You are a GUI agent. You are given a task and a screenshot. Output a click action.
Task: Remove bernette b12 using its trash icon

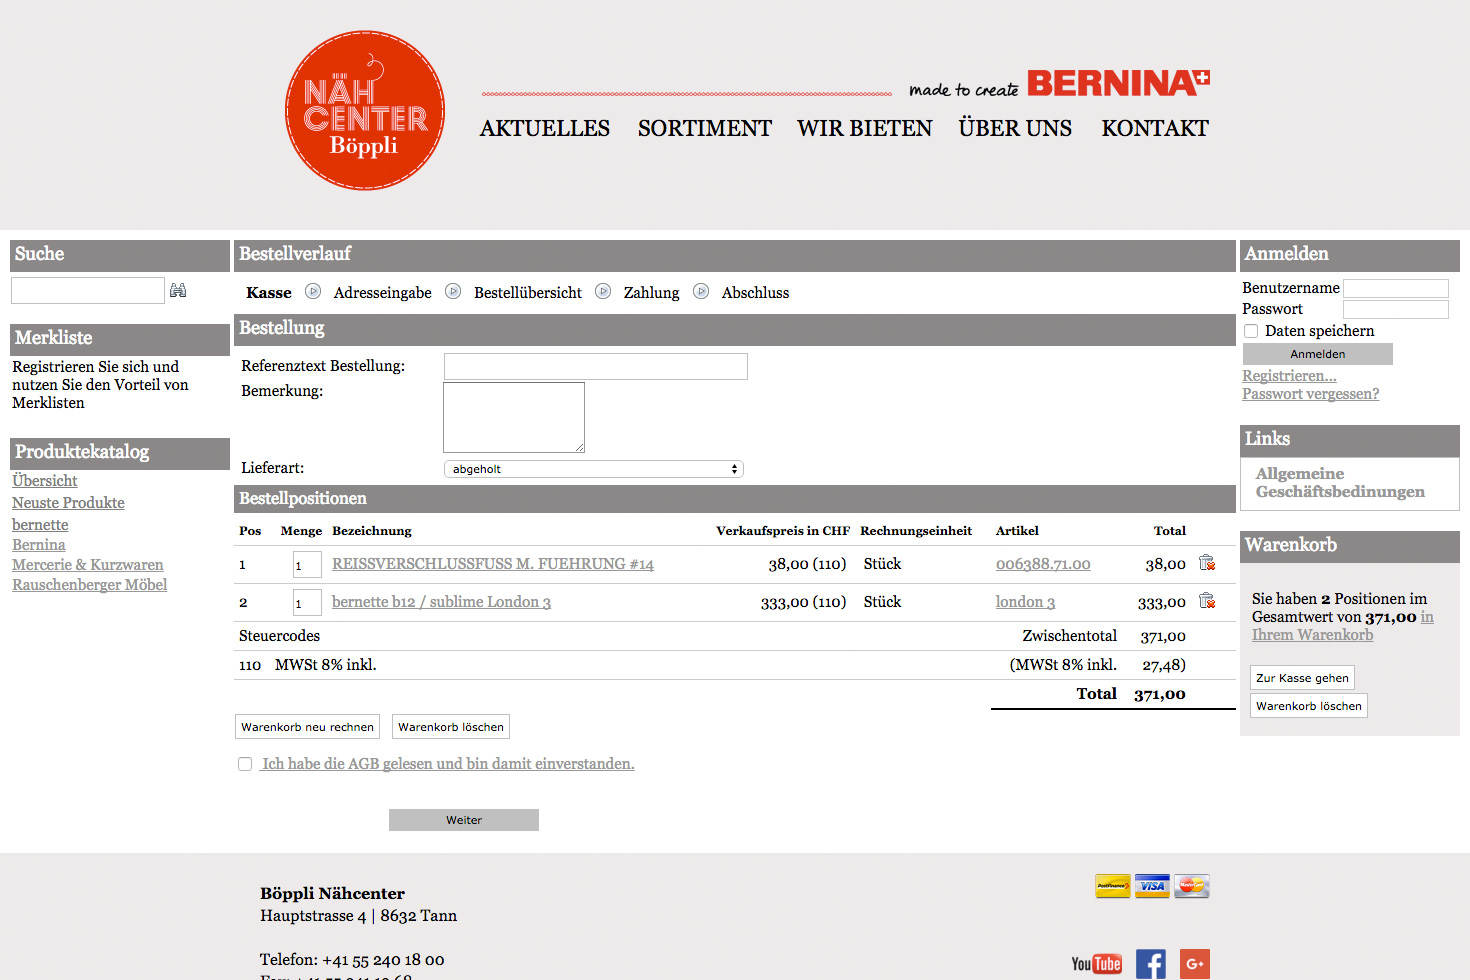point(1207,601)
